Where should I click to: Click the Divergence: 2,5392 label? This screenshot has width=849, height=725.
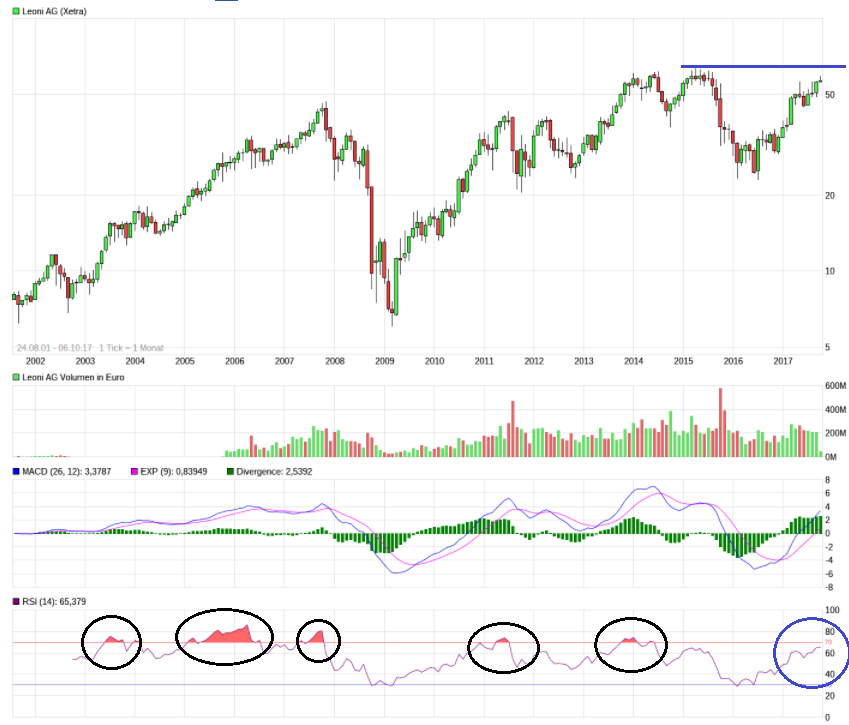click(x=274, y=472)
